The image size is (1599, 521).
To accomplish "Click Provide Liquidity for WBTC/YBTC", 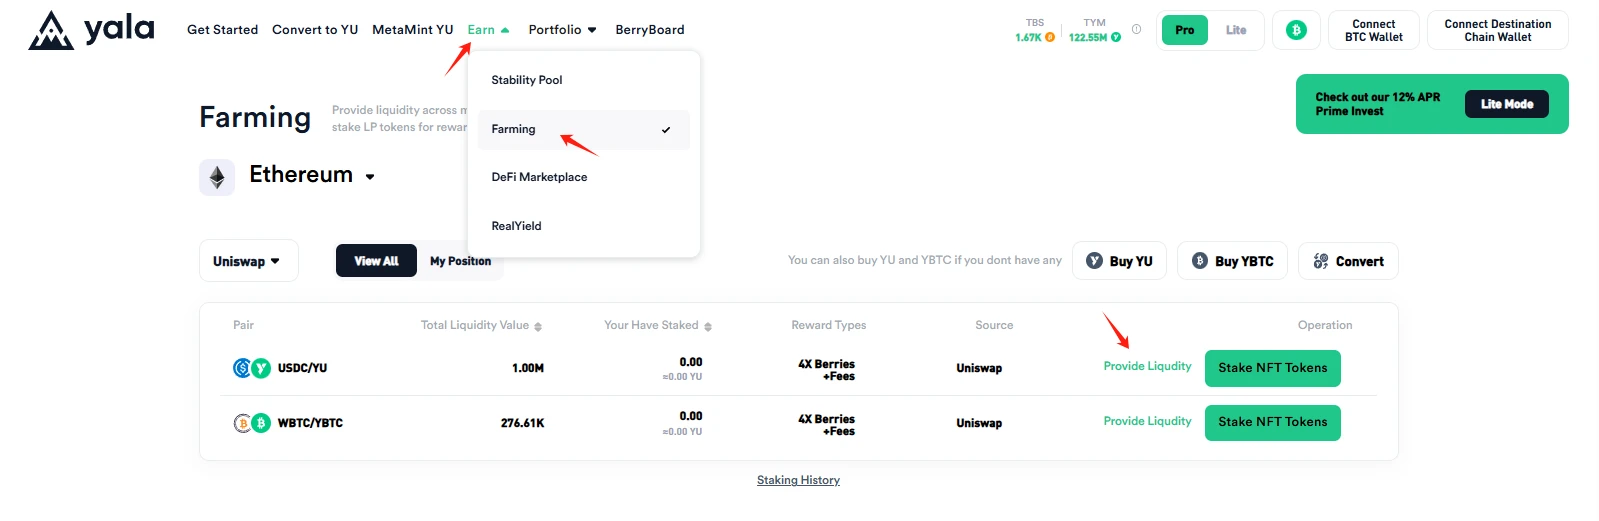I will [1147, 421].
